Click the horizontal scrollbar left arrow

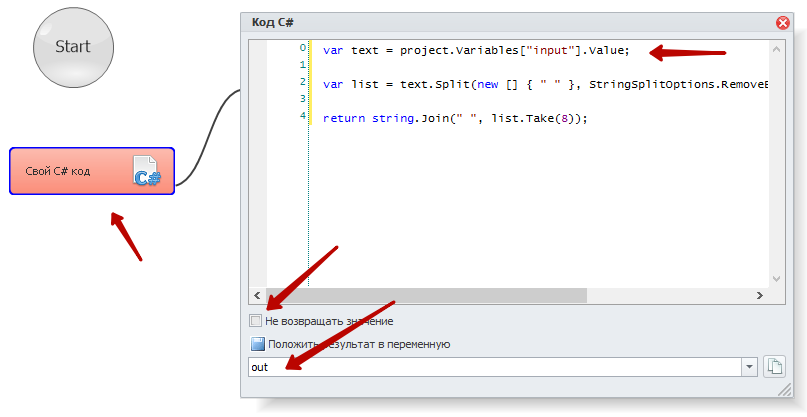tap(256, 296)
